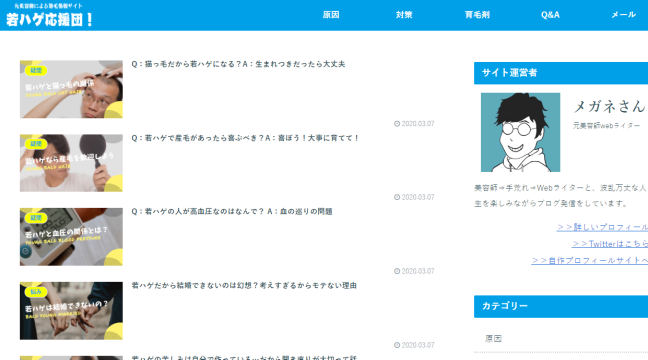Click the 悩み tag on 結婚 thumbnail
The width and height of the screenshot is (648, 360).
(x=36, y=292)
